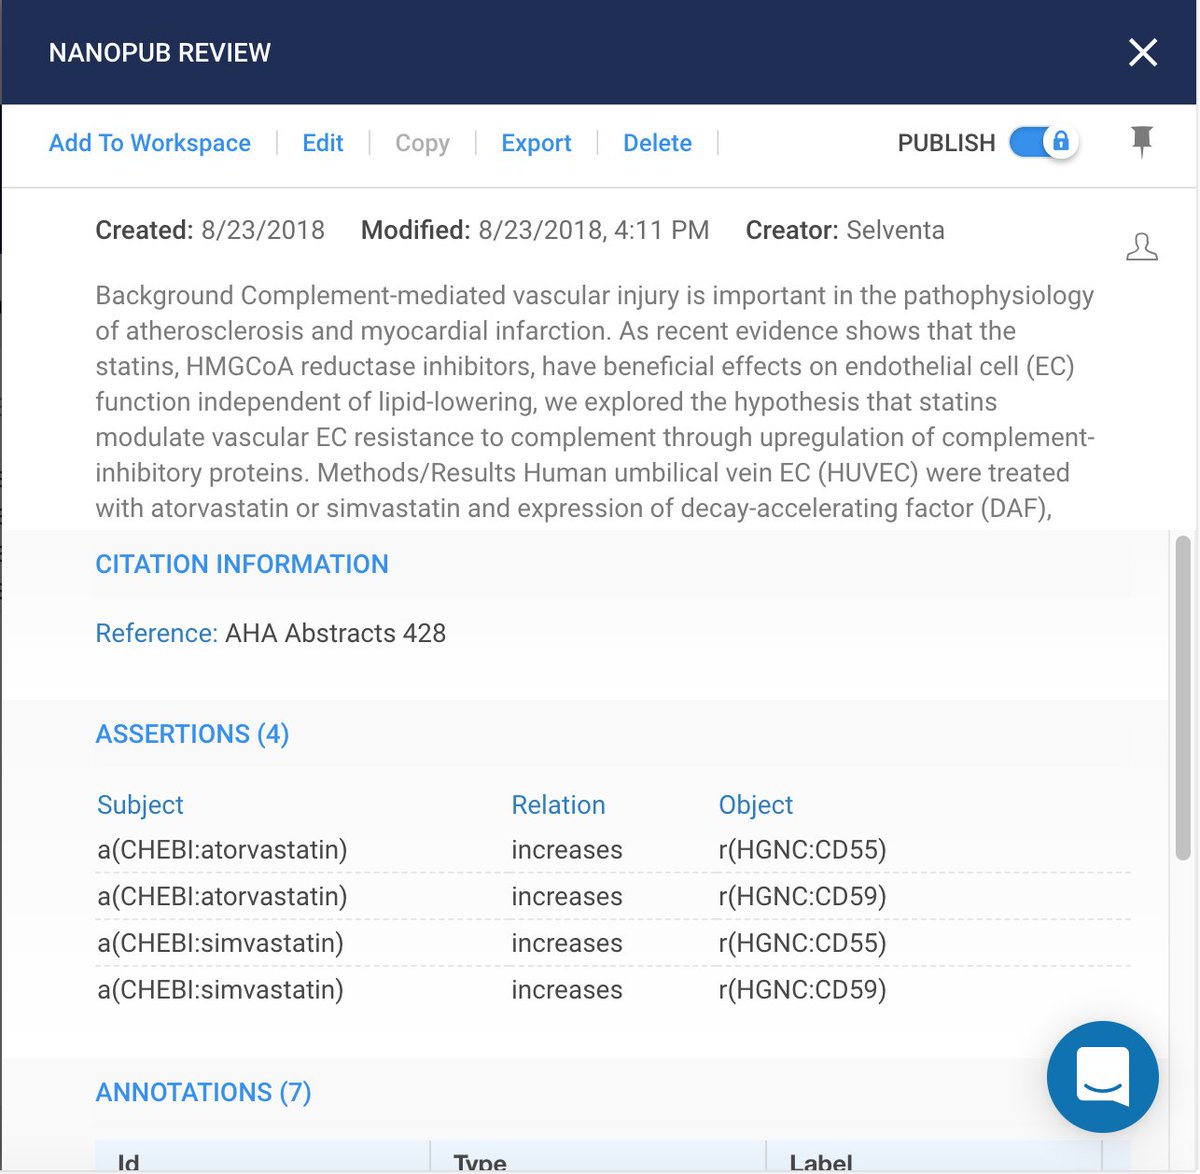Click the Type column header in annotations

pos(480,1163)
